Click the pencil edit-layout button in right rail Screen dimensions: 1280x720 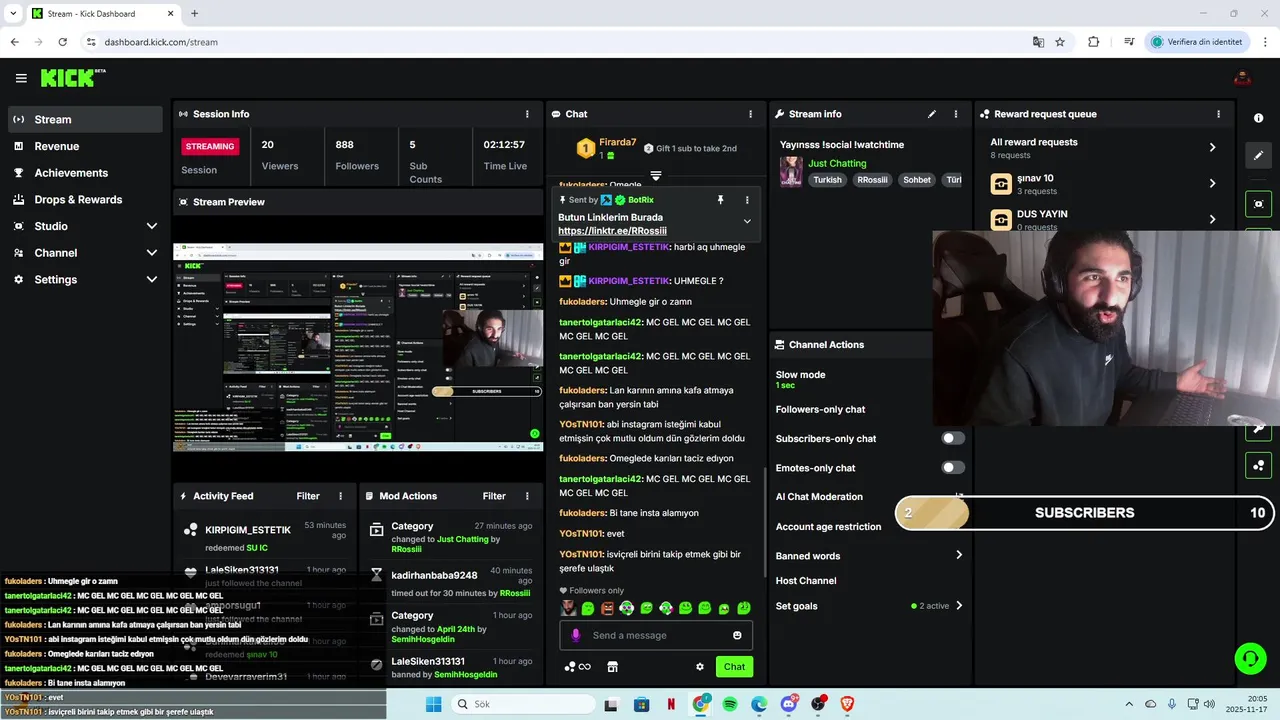coord(1258,155)
